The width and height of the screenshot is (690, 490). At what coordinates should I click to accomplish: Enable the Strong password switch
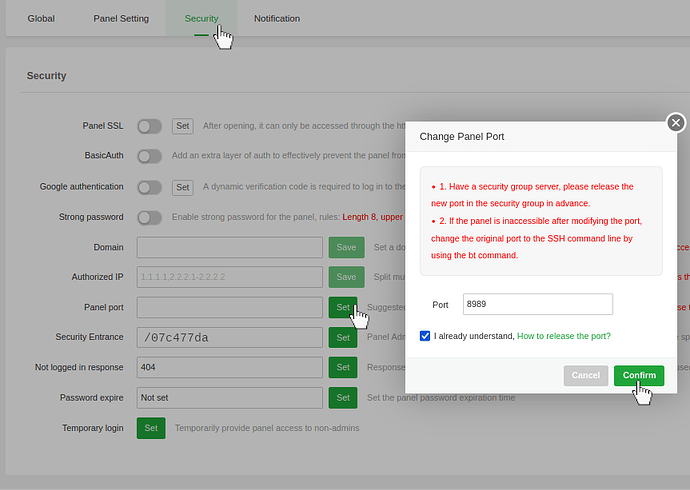coord(149,217)
